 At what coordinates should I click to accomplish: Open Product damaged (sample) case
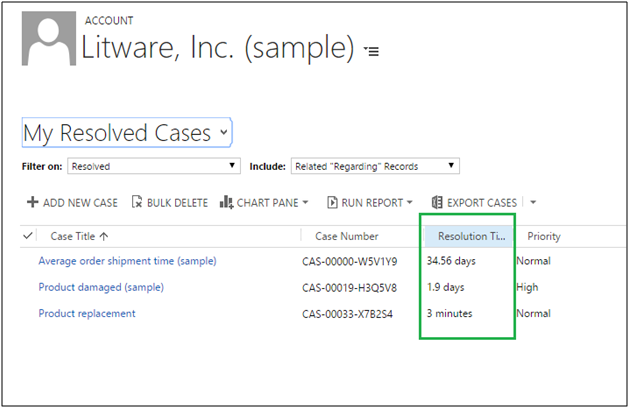pyautogui.click(x=101, y=287)
